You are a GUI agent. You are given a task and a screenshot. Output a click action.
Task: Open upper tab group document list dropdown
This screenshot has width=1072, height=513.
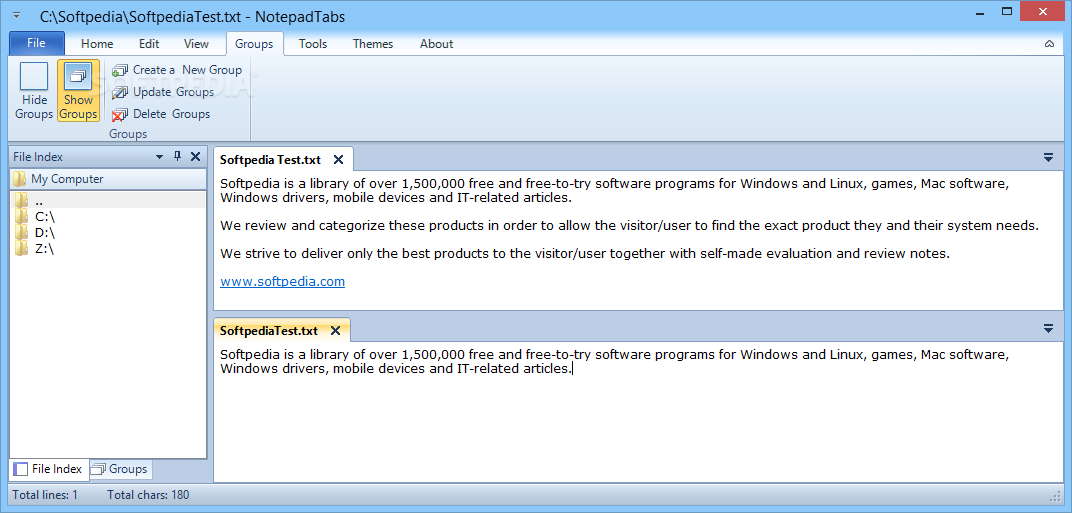1049,157
